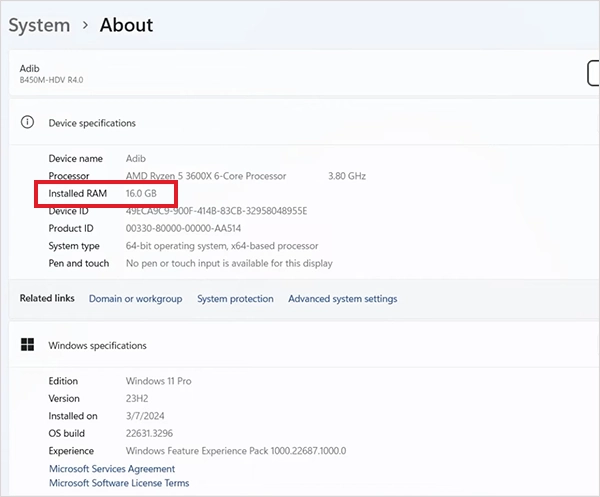Click Windows Feature Experience Pack value

coord(236,451)
